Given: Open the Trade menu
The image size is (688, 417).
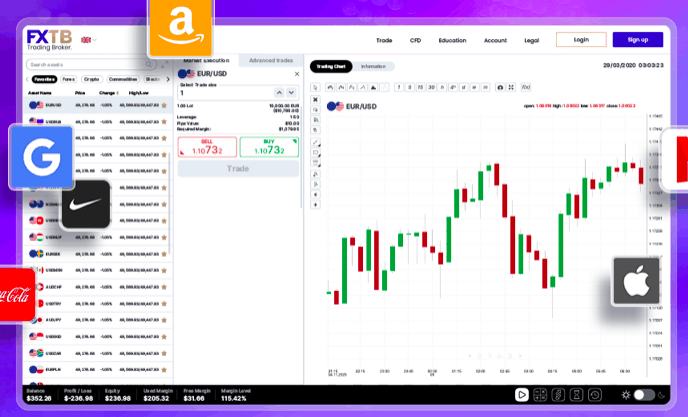Looking at the screenshot, I should coord(384,40).
